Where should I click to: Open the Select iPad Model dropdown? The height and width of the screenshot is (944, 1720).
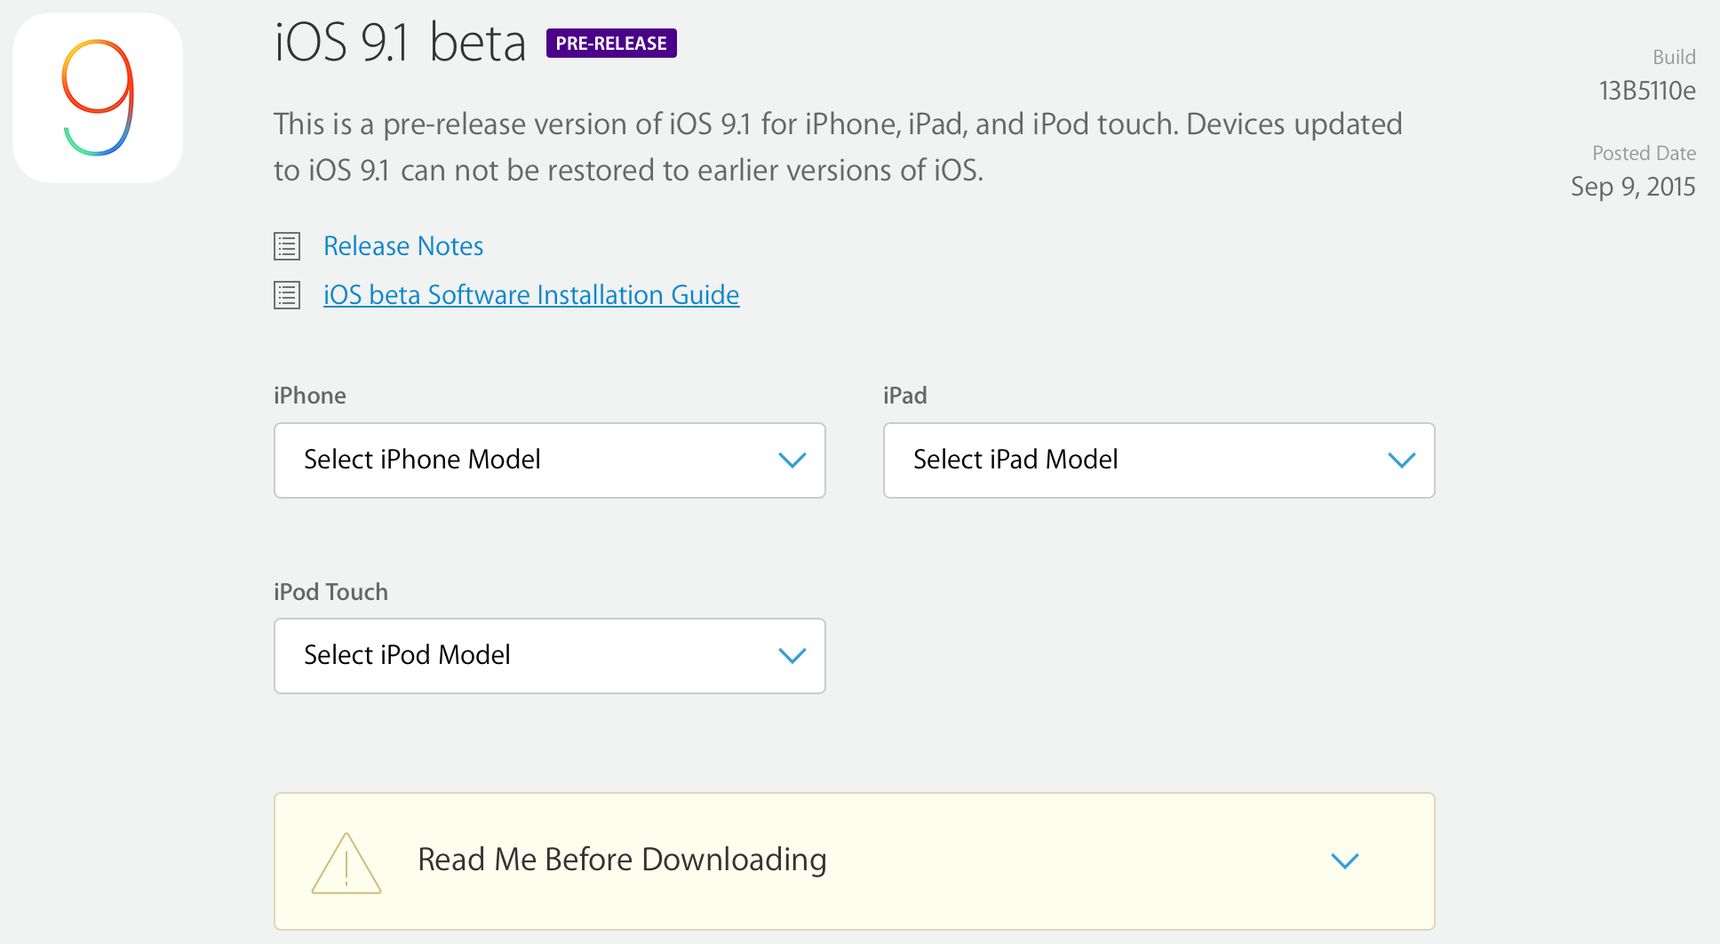point(1159,460)
